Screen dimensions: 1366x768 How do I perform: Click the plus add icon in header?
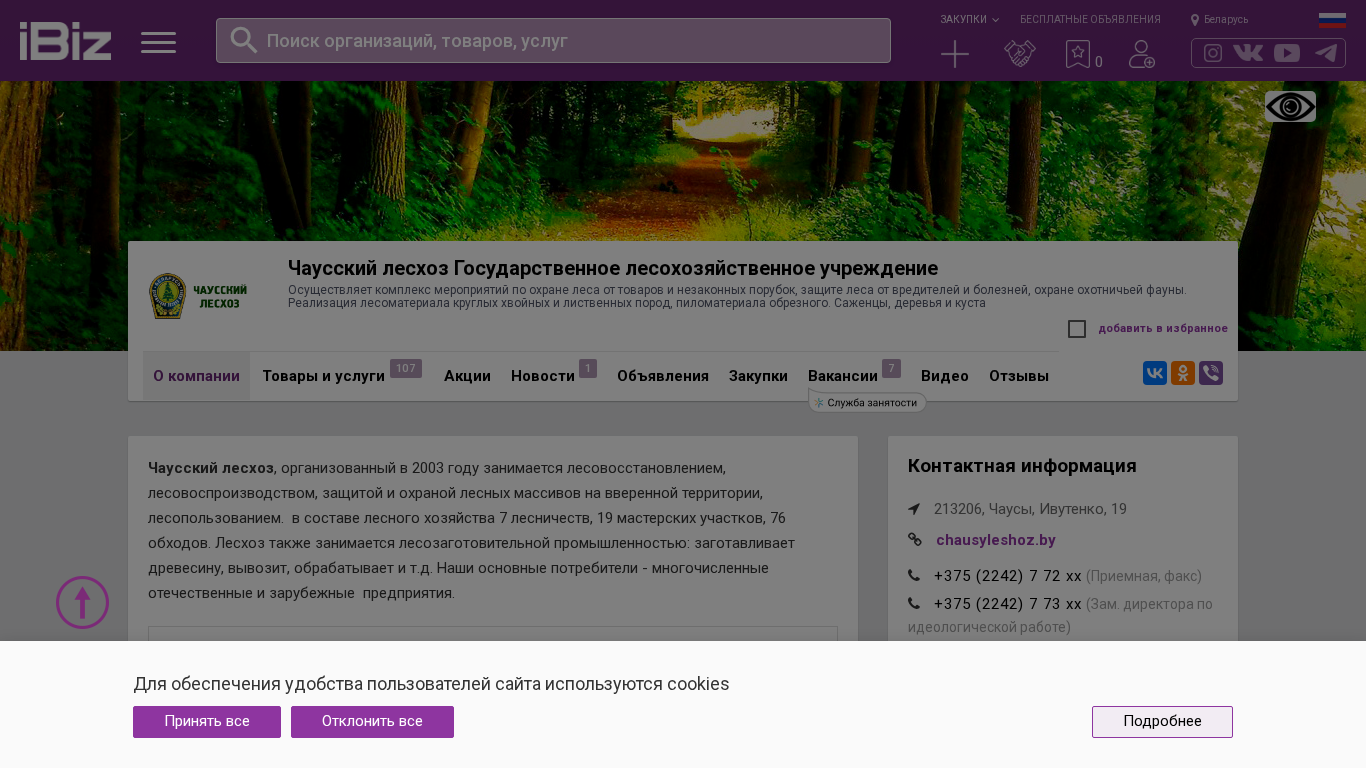click(x=955, y=54)
